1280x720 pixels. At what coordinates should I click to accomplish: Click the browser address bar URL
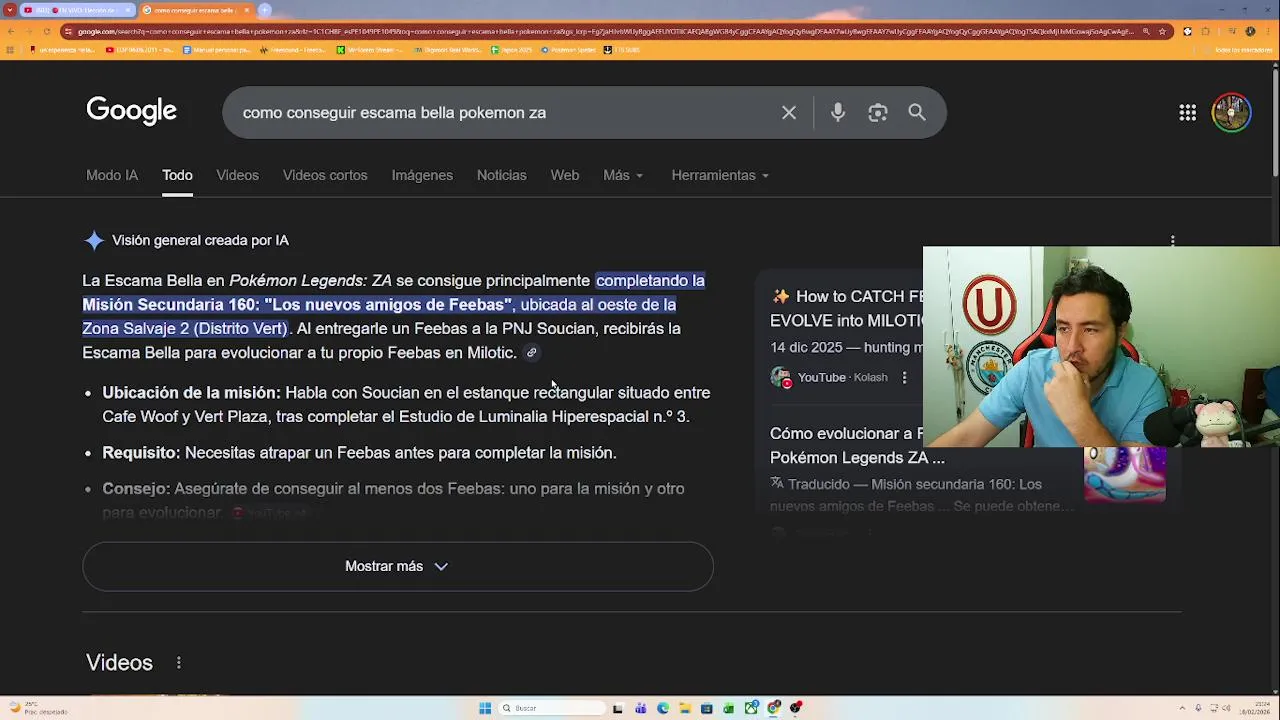[x=605, y=31]
